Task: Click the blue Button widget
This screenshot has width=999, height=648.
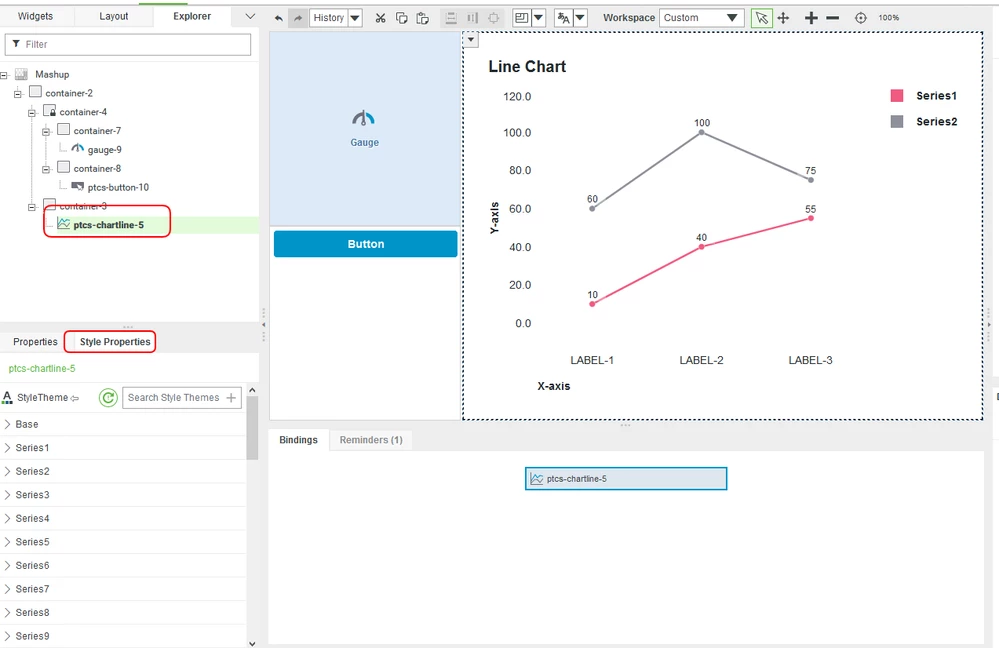Action: (366, 244)
